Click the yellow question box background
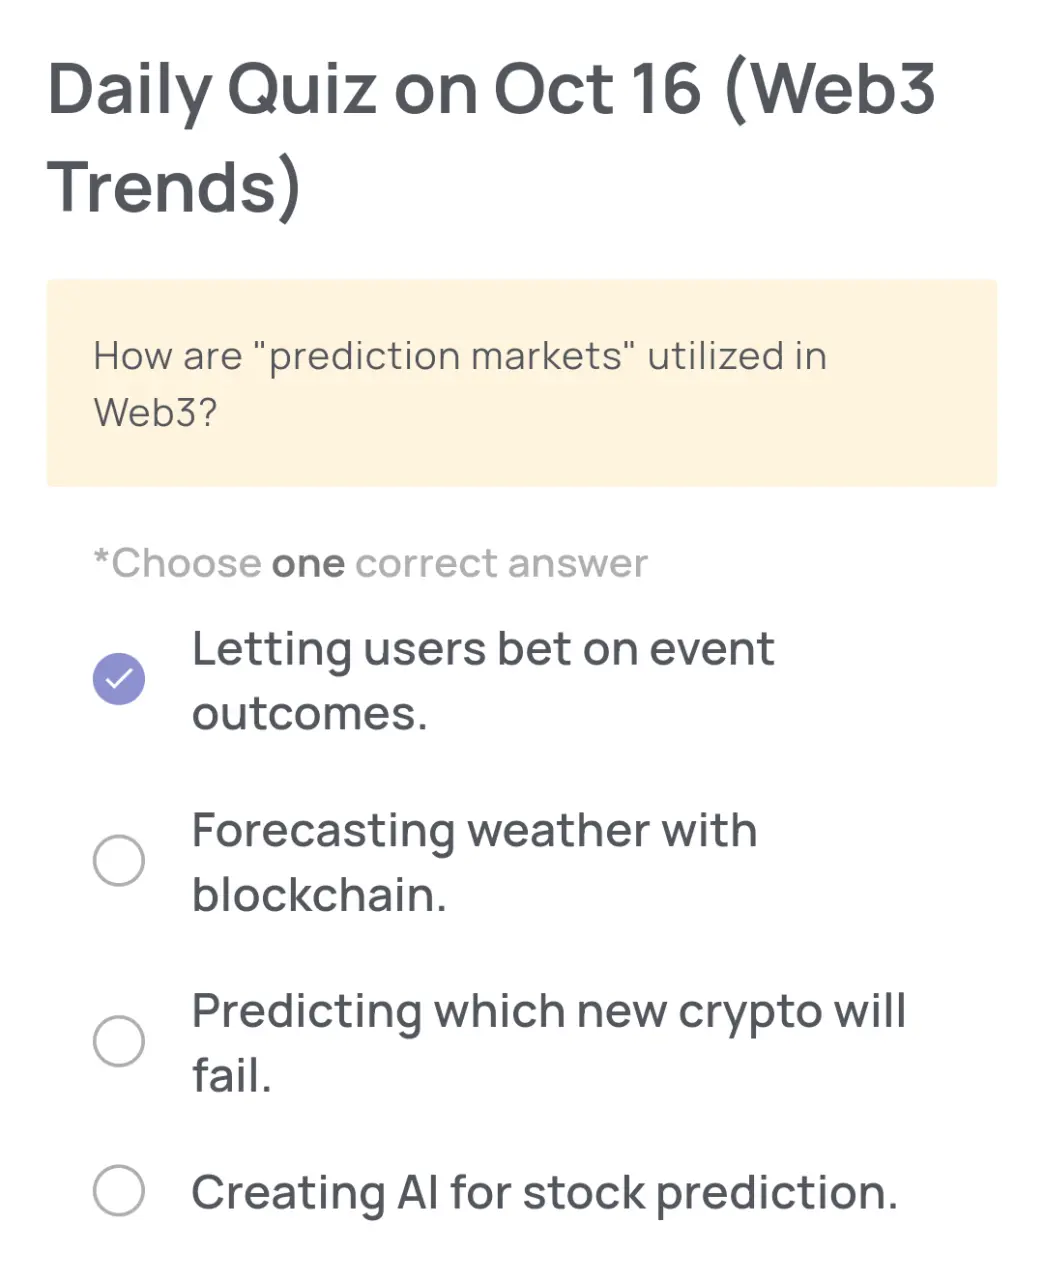Viewport: 1044px width, 1280px height. coord(522,383)
